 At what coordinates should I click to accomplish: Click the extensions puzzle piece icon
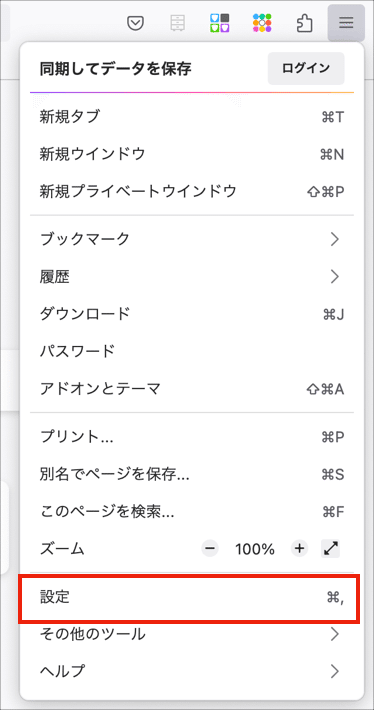[304, 23]
